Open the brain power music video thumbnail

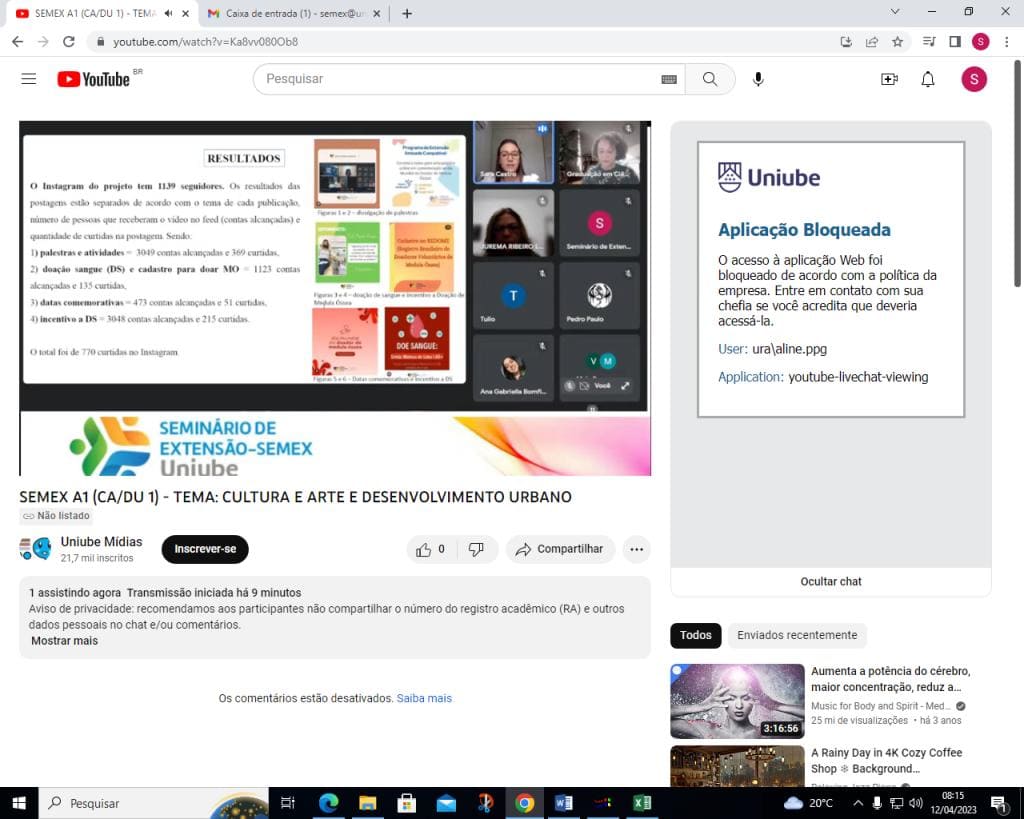(x=737, y=701)
